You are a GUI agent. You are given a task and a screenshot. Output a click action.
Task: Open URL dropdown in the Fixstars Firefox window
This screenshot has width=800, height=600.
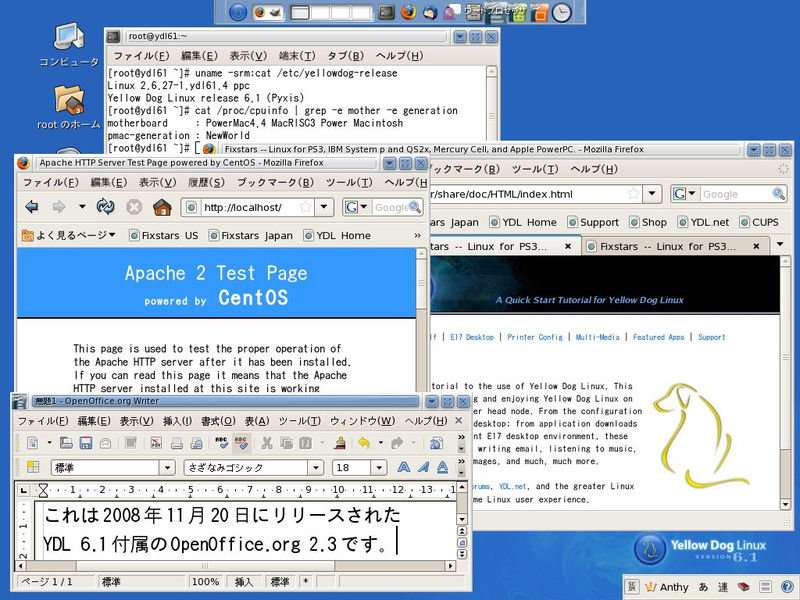tap(652, 194)
